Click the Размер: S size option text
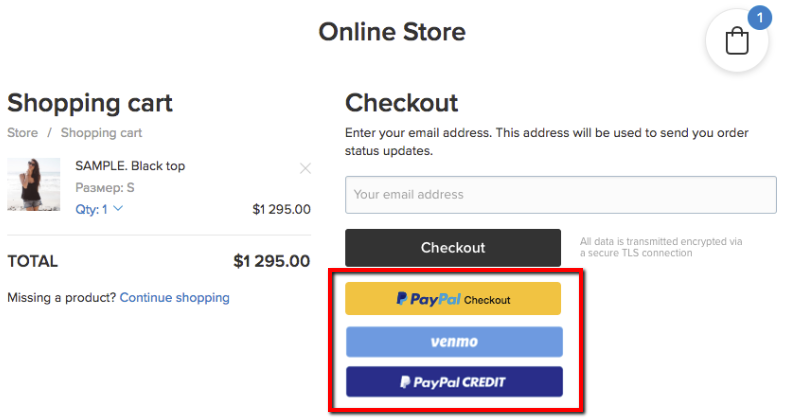Viewport: 786px width, 418px height. pyautogui.click(x=105, y=188)
